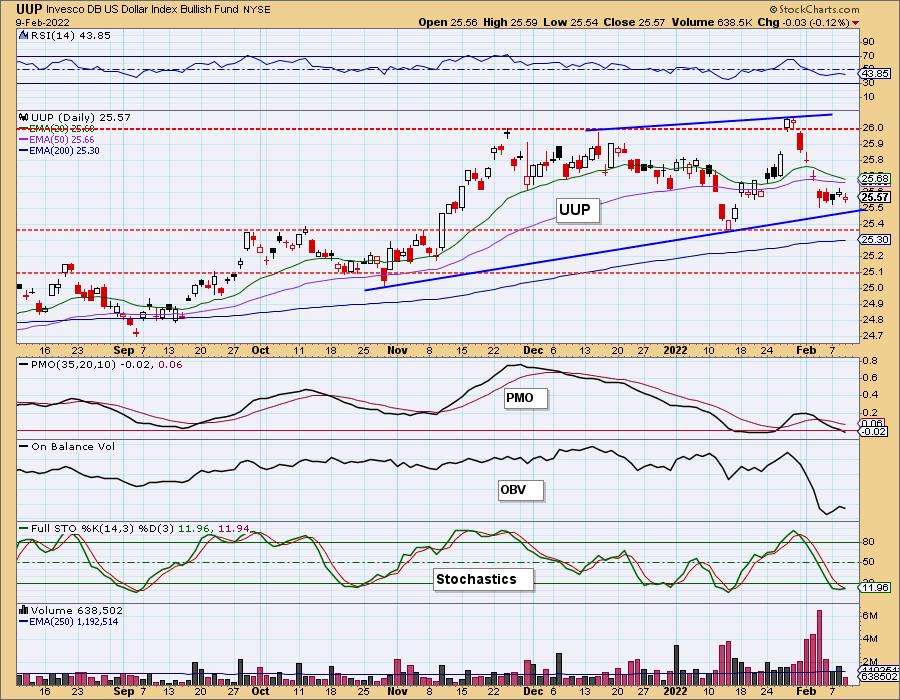900x700 pixels.
Task: Click the candlestick icon beside UUP (Daily)
Action: pos(24,117)
